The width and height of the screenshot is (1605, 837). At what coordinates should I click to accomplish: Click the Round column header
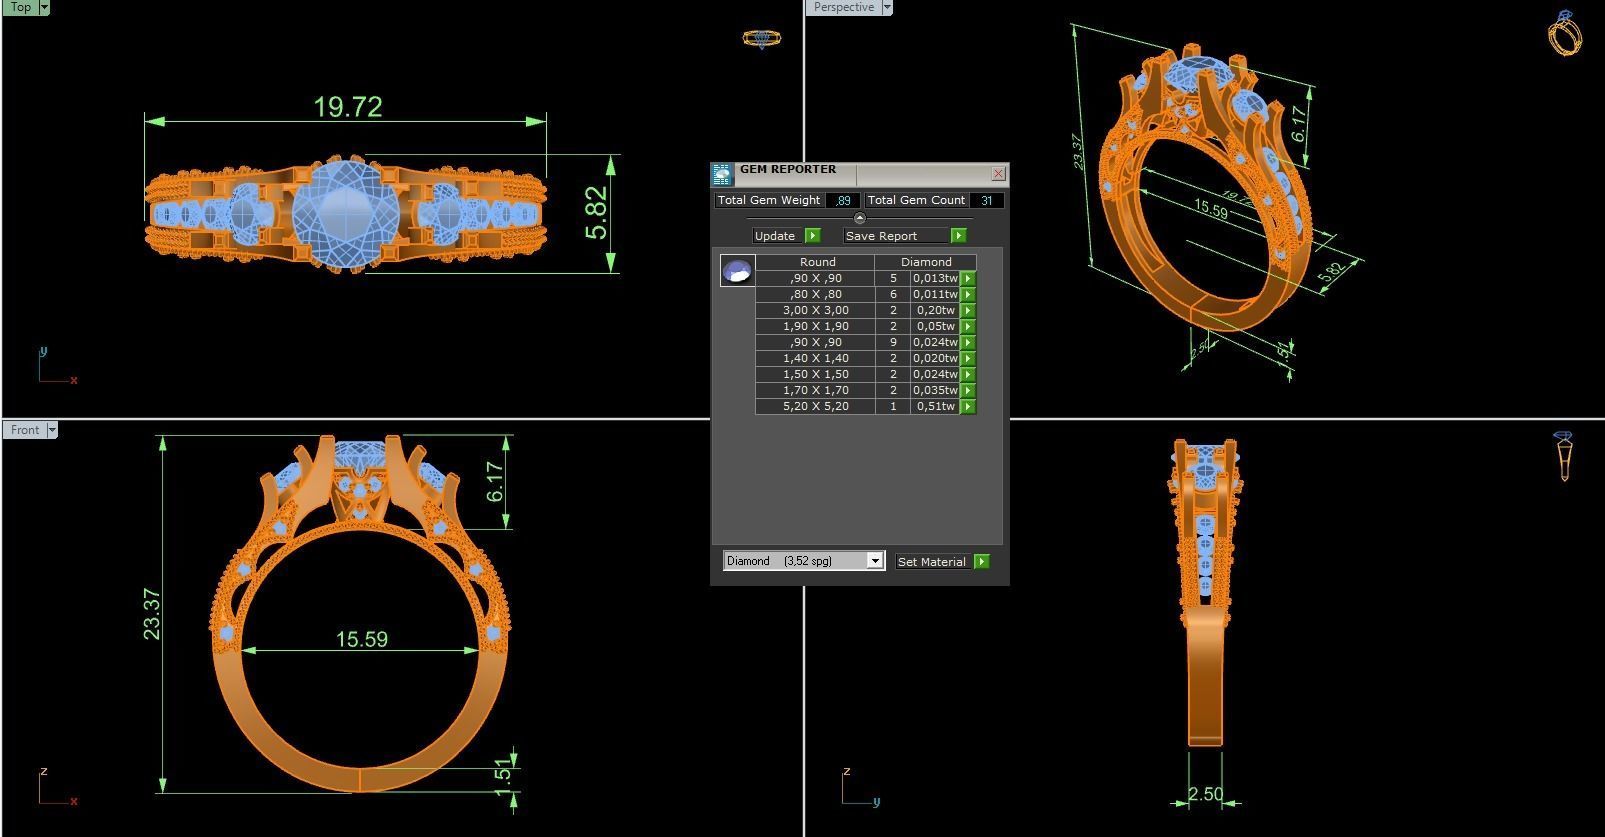pyautogui.click(x=817, y=262)
